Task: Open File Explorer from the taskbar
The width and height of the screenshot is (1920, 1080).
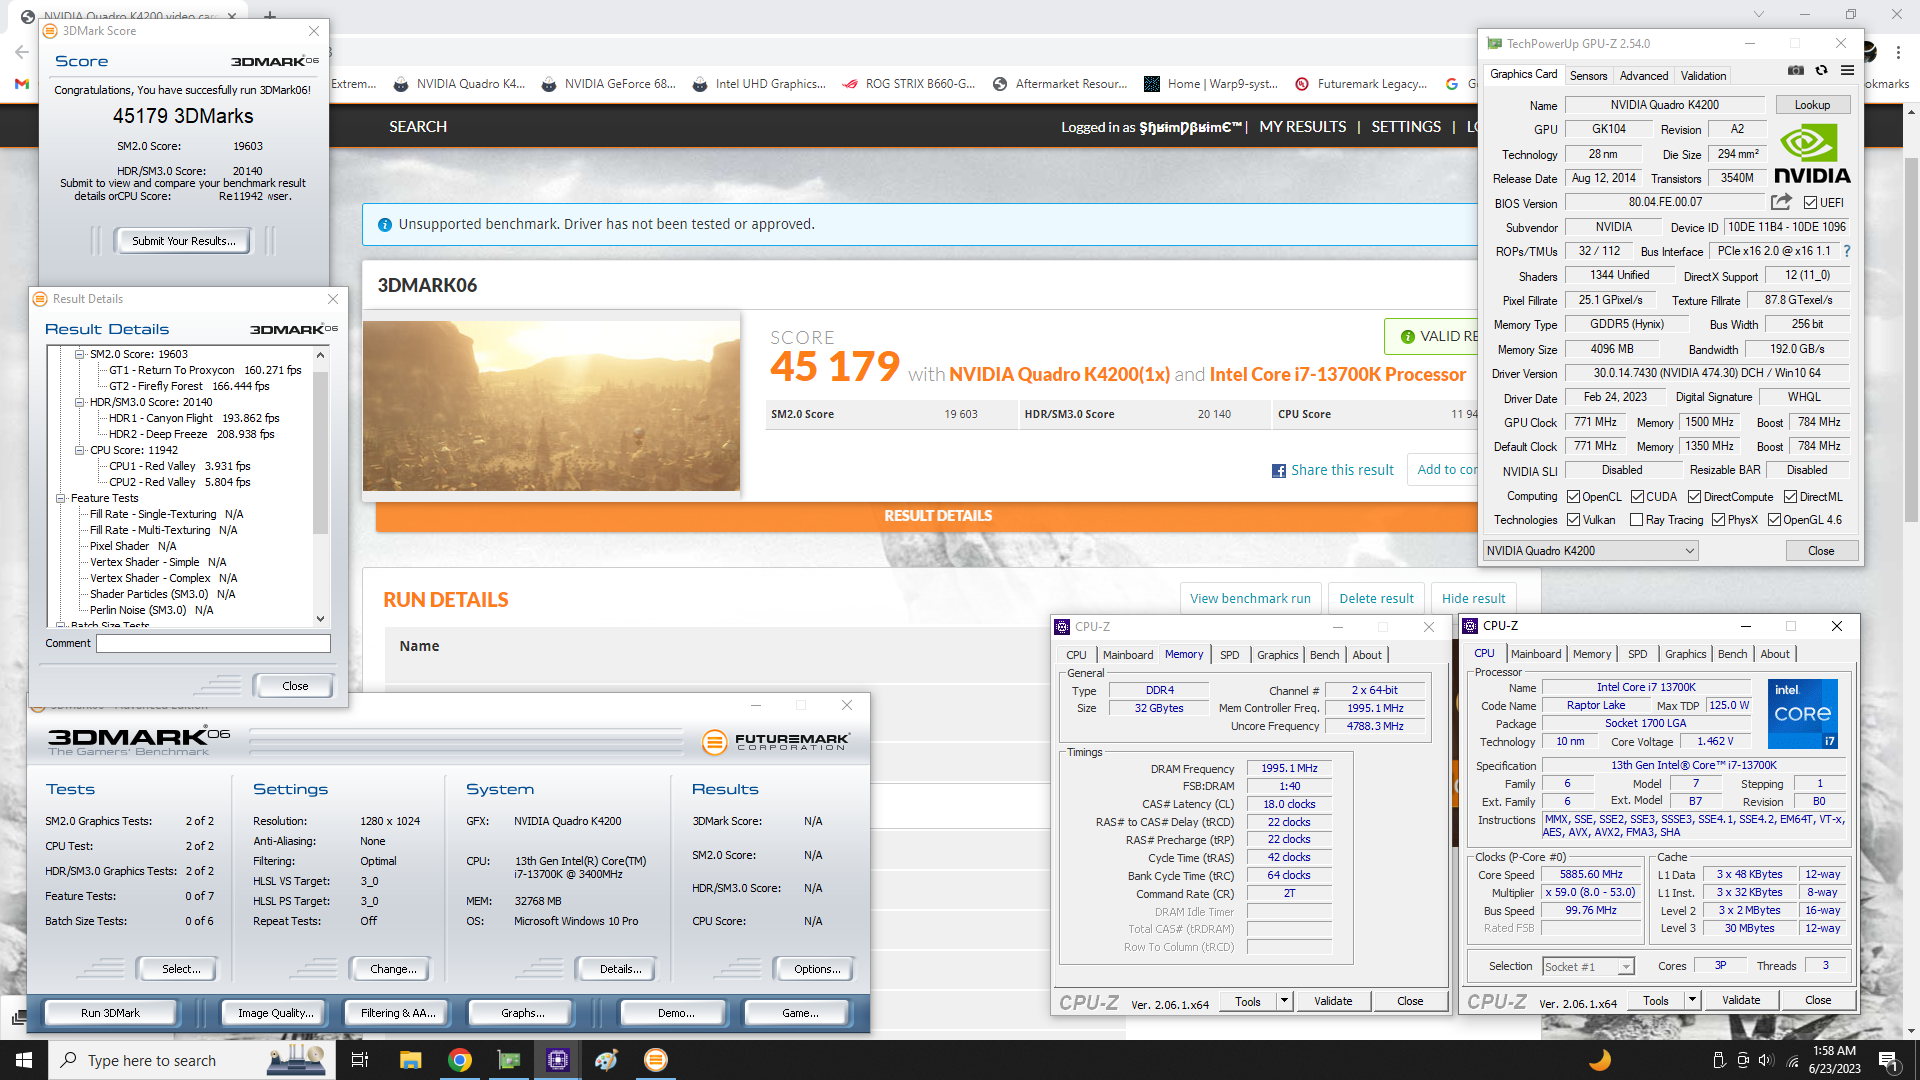Action: click(x=410, y=1060)
